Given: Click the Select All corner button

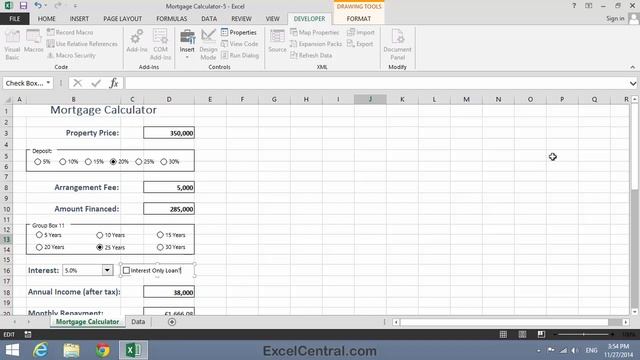Looking at the screenshot, I should [x=7, y=99].
